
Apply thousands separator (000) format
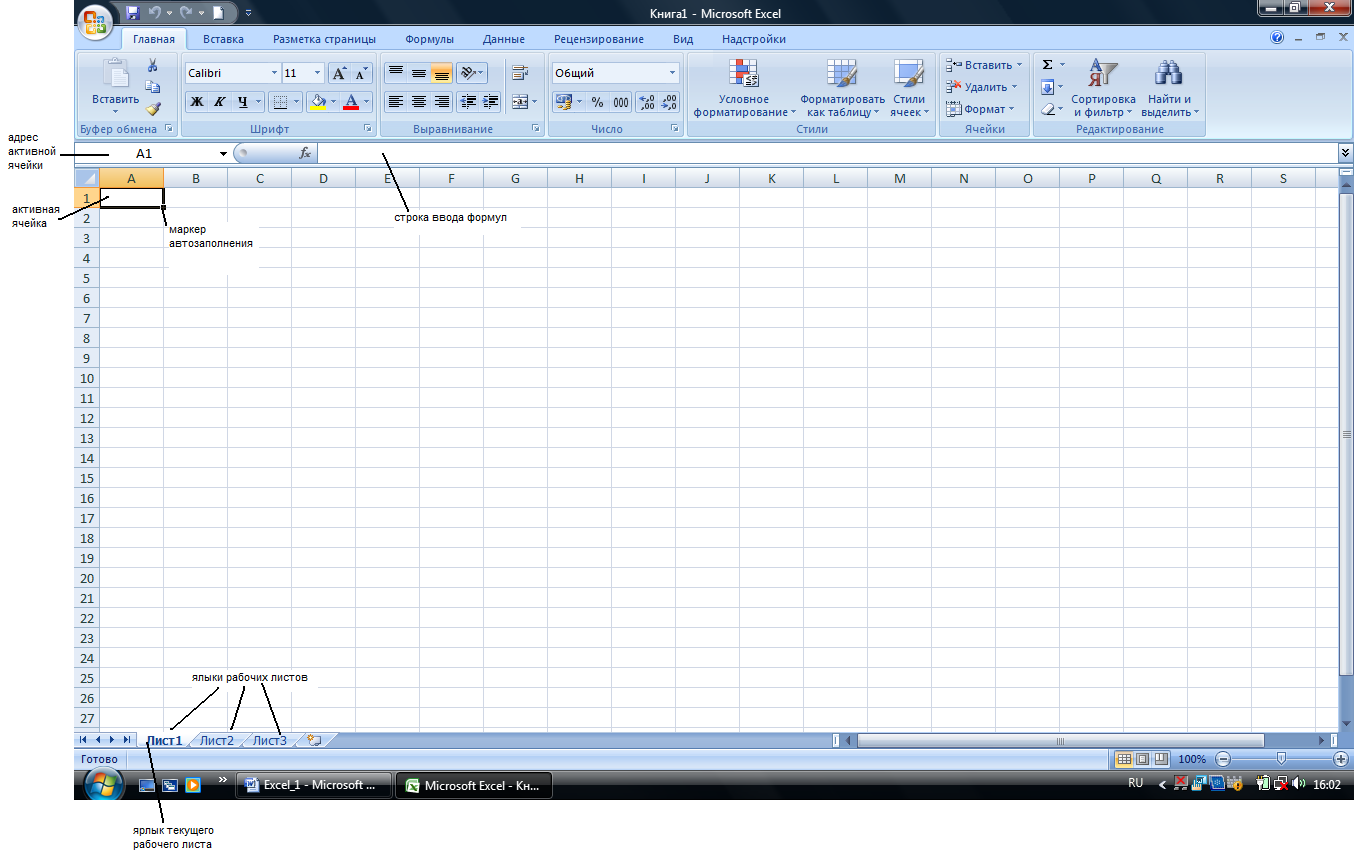pos(621,102)
